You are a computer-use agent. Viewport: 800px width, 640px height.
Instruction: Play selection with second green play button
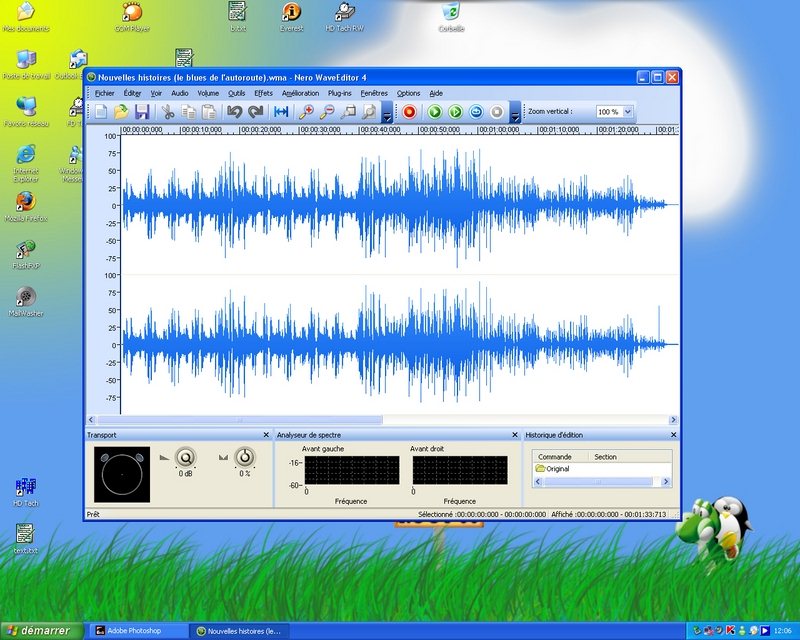[x=456, y=112]
